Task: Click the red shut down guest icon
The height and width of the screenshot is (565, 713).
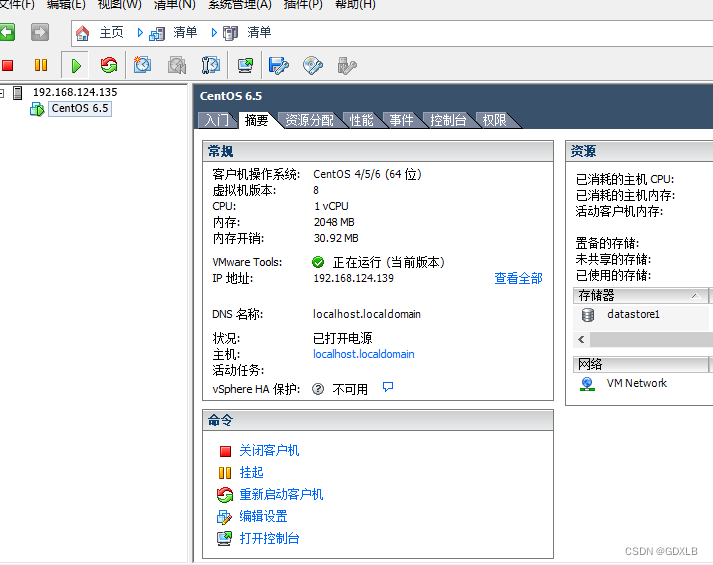Action: point(225,451)
